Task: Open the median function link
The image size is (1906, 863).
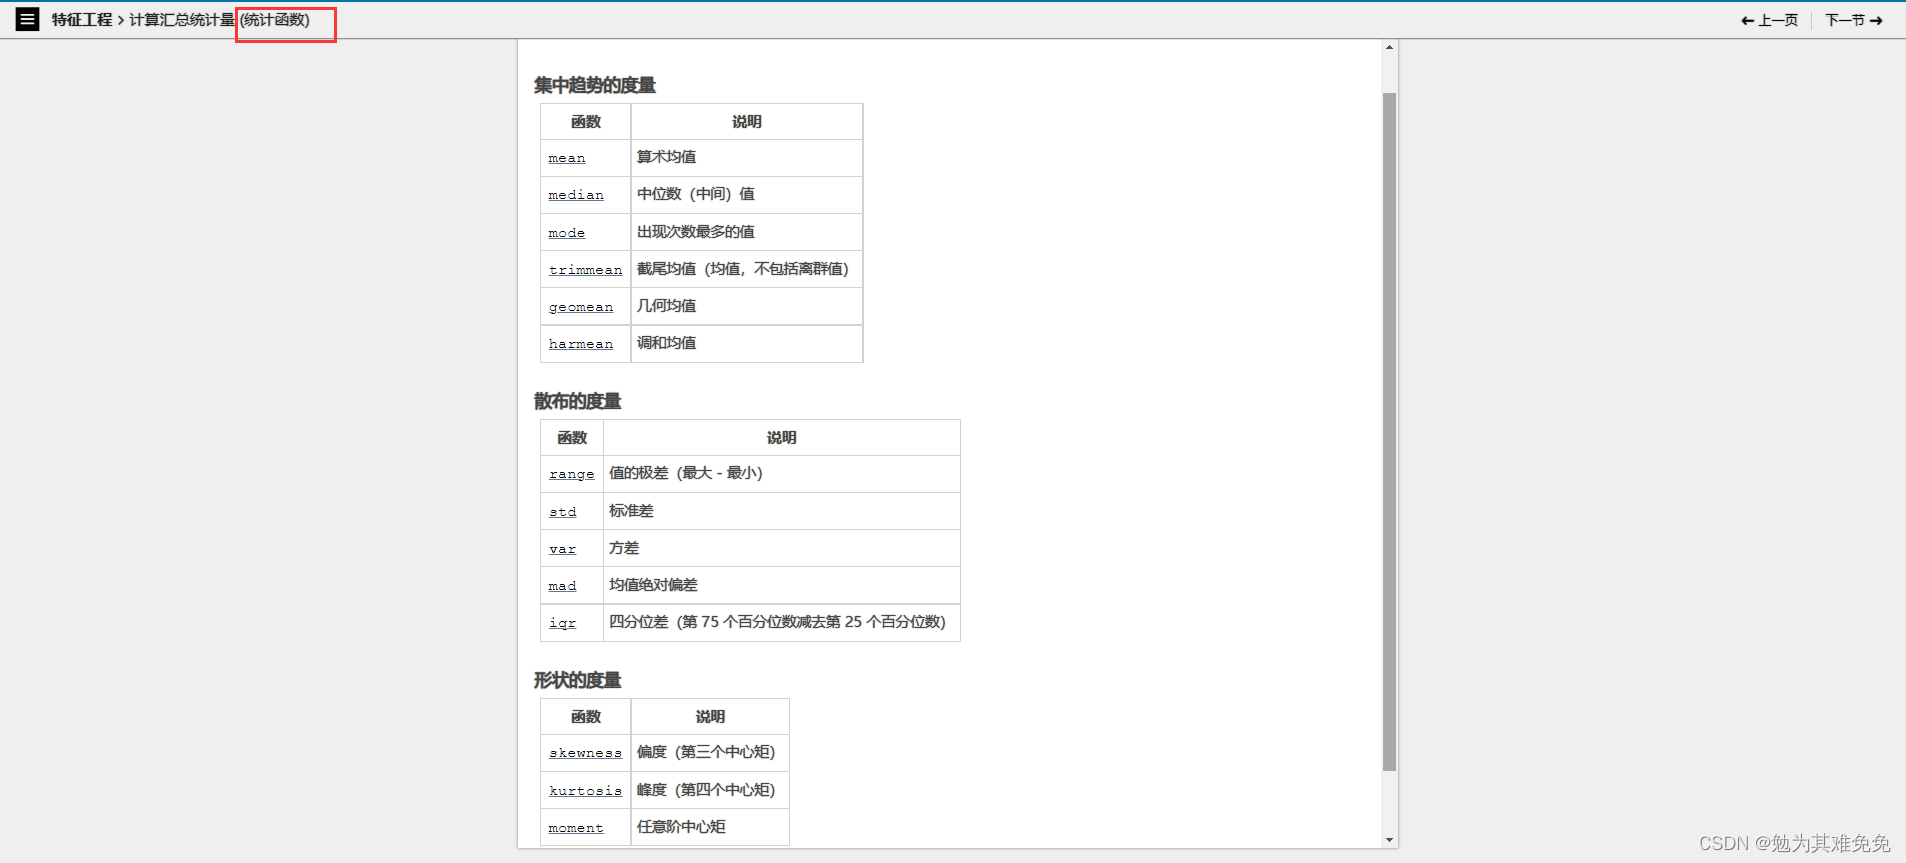Action: 576,195
